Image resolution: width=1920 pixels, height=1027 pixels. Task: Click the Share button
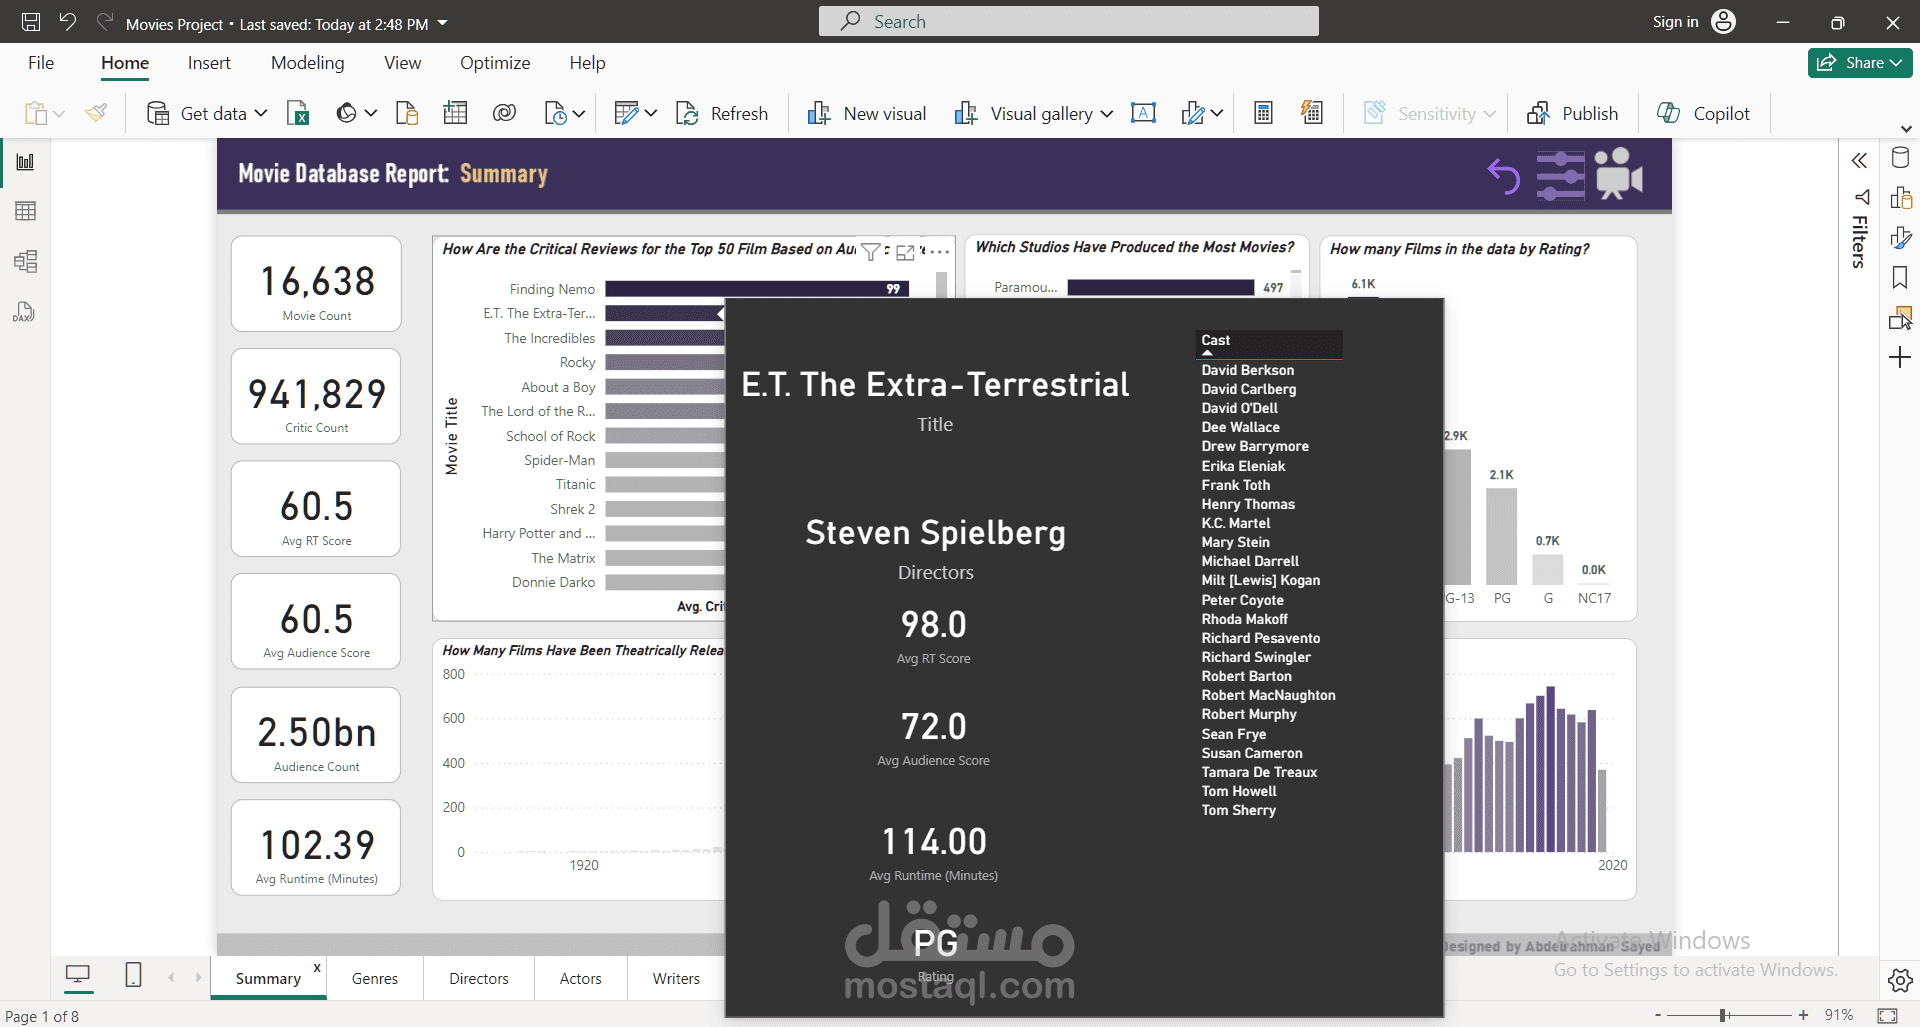click(x=1860, y=63)
